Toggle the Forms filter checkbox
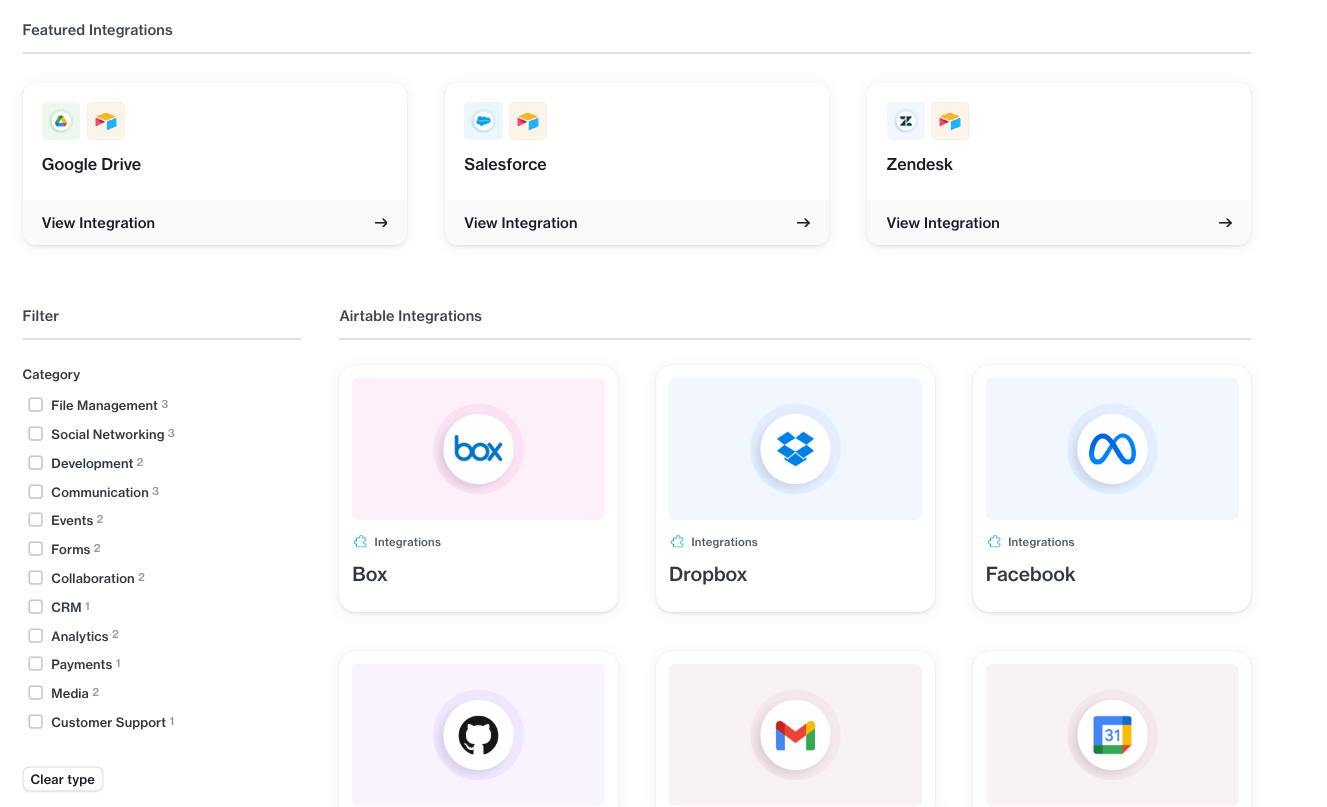Screen dimensions: 1327x807 (x=36, y=549)
